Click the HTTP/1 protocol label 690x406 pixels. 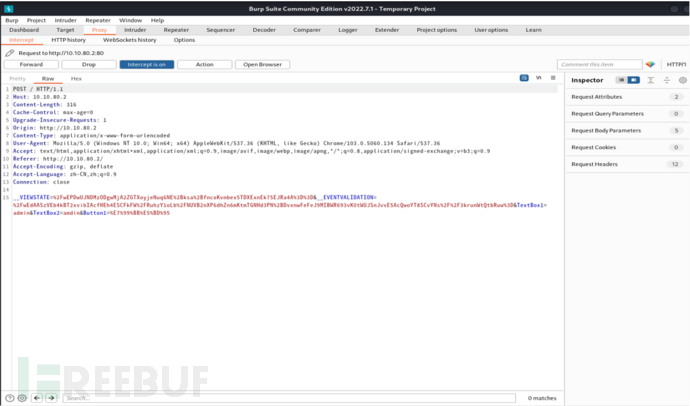click(x=676, y=65)
